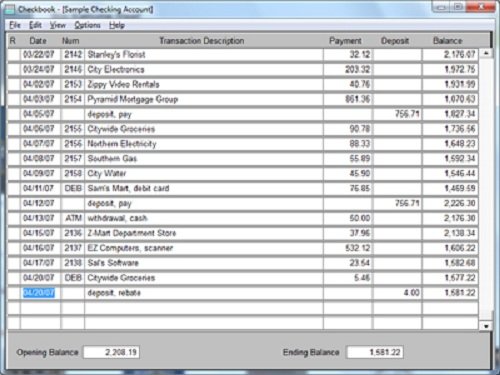Open the Help menu
The height and width of the screenshot is (375, 500).
117,25
